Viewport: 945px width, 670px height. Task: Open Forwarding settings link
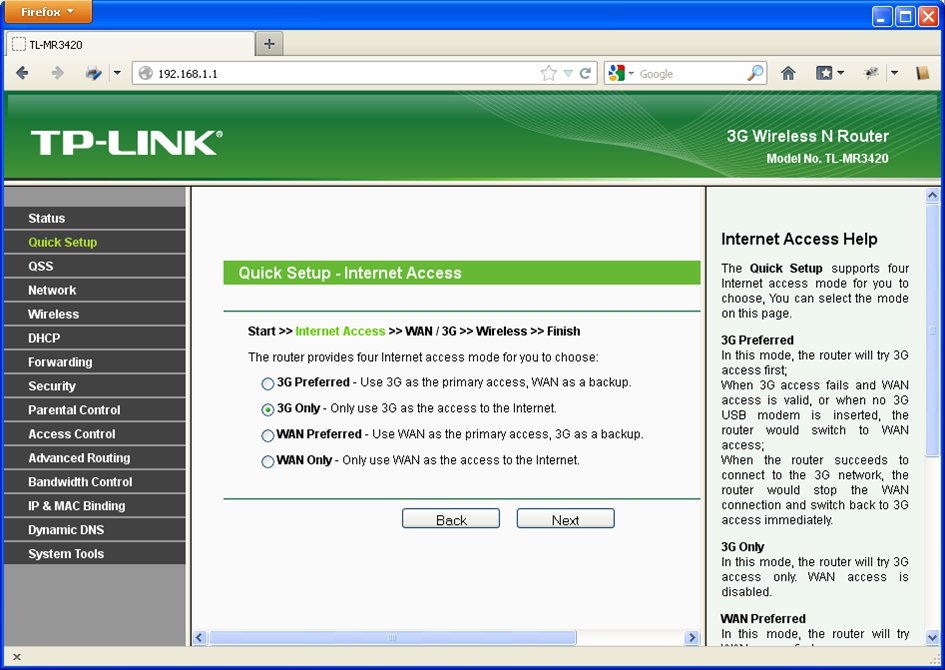point(95,362)
